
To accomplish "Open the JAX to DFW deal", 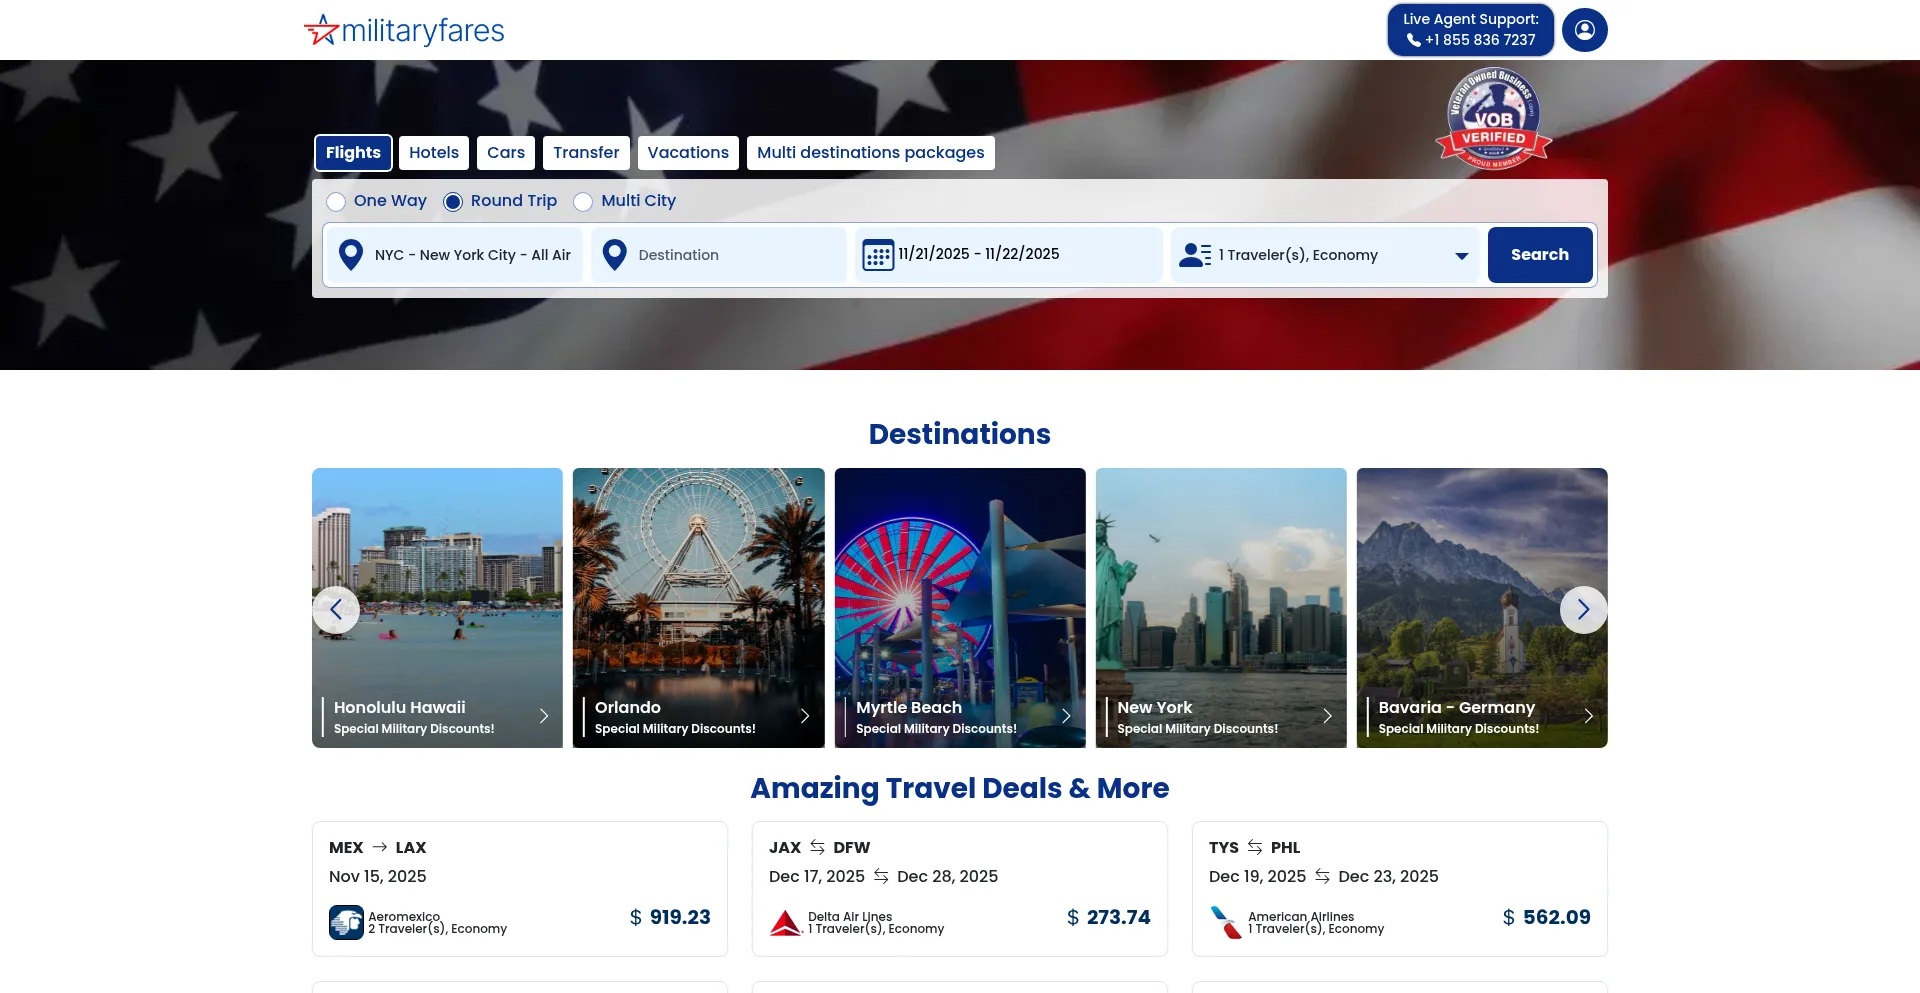I will (x=960, y=889).
